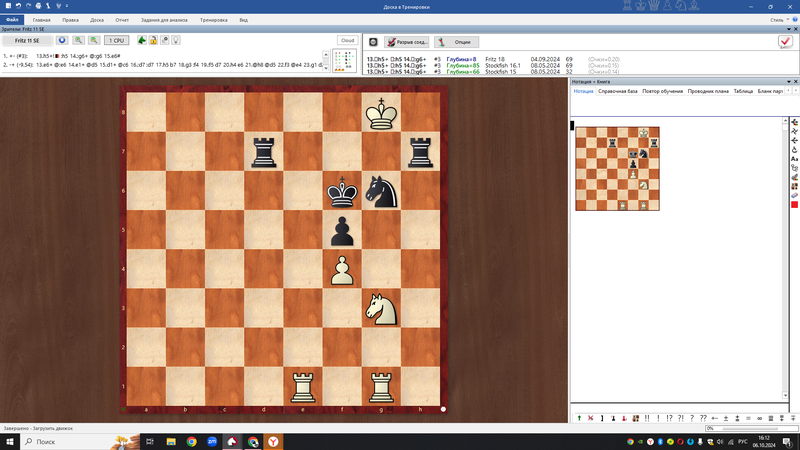Click the green up arrow annotation icon
The width and height of the screenshot is (800, 450).
579,418
